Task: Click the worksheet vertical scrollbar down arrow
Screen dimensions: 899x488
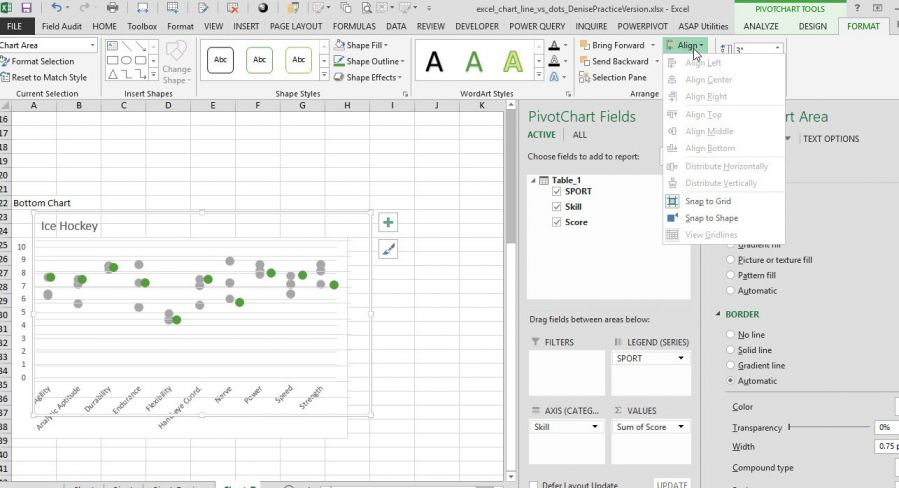Action: 511,477
